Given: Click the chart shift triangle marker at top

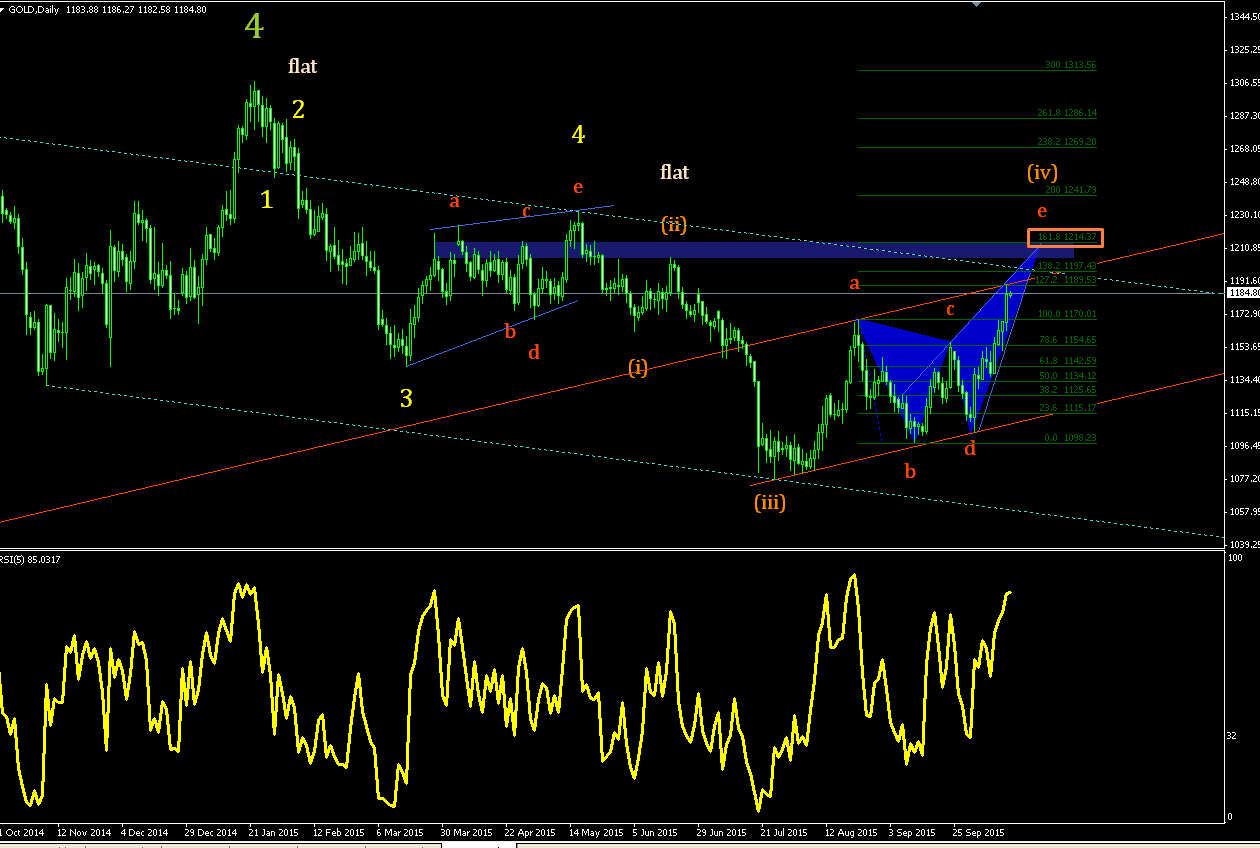Looking at the screenshot, I should coord(977,4).
